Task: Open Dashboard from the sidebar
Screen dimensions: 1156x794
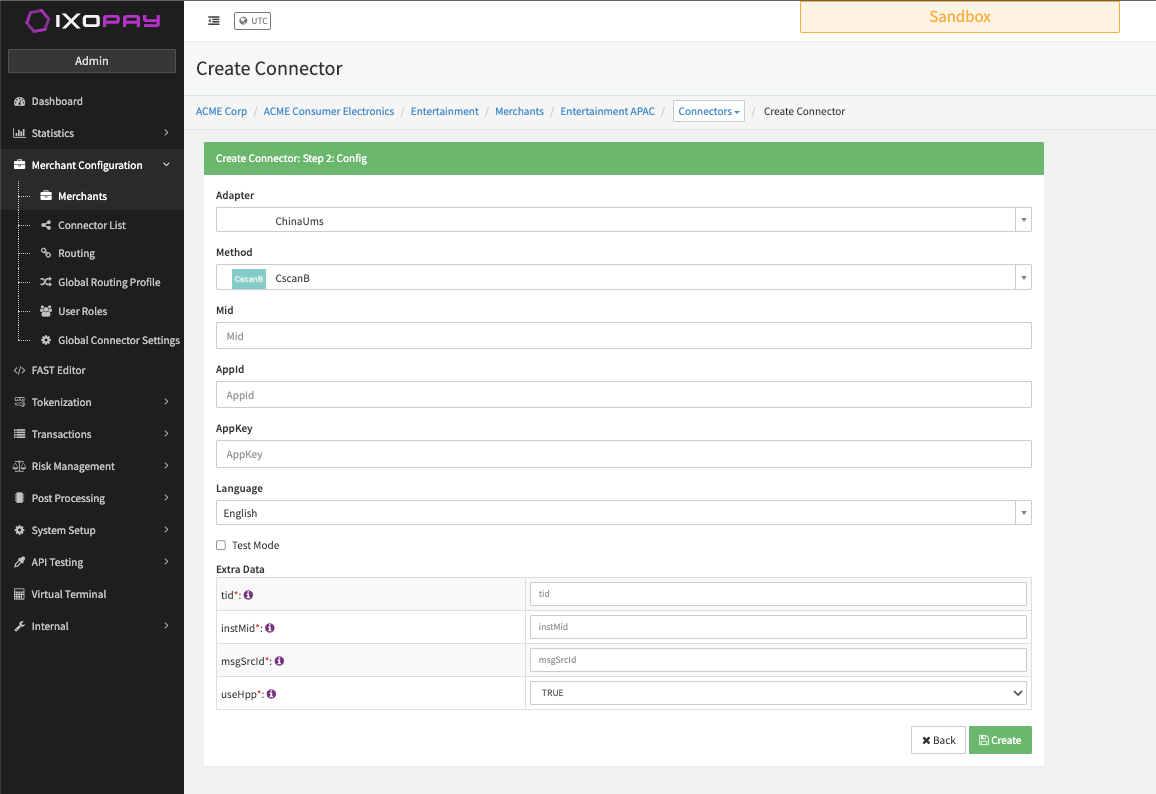Action: pos(57,101)
